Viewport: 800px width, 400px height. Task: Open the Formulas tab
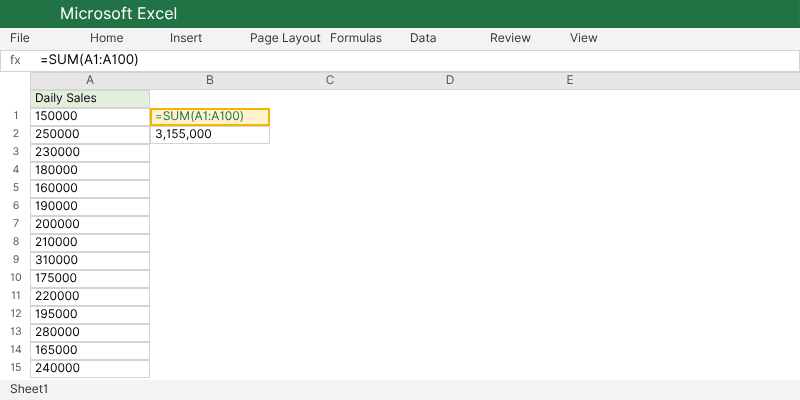point(356,38)
